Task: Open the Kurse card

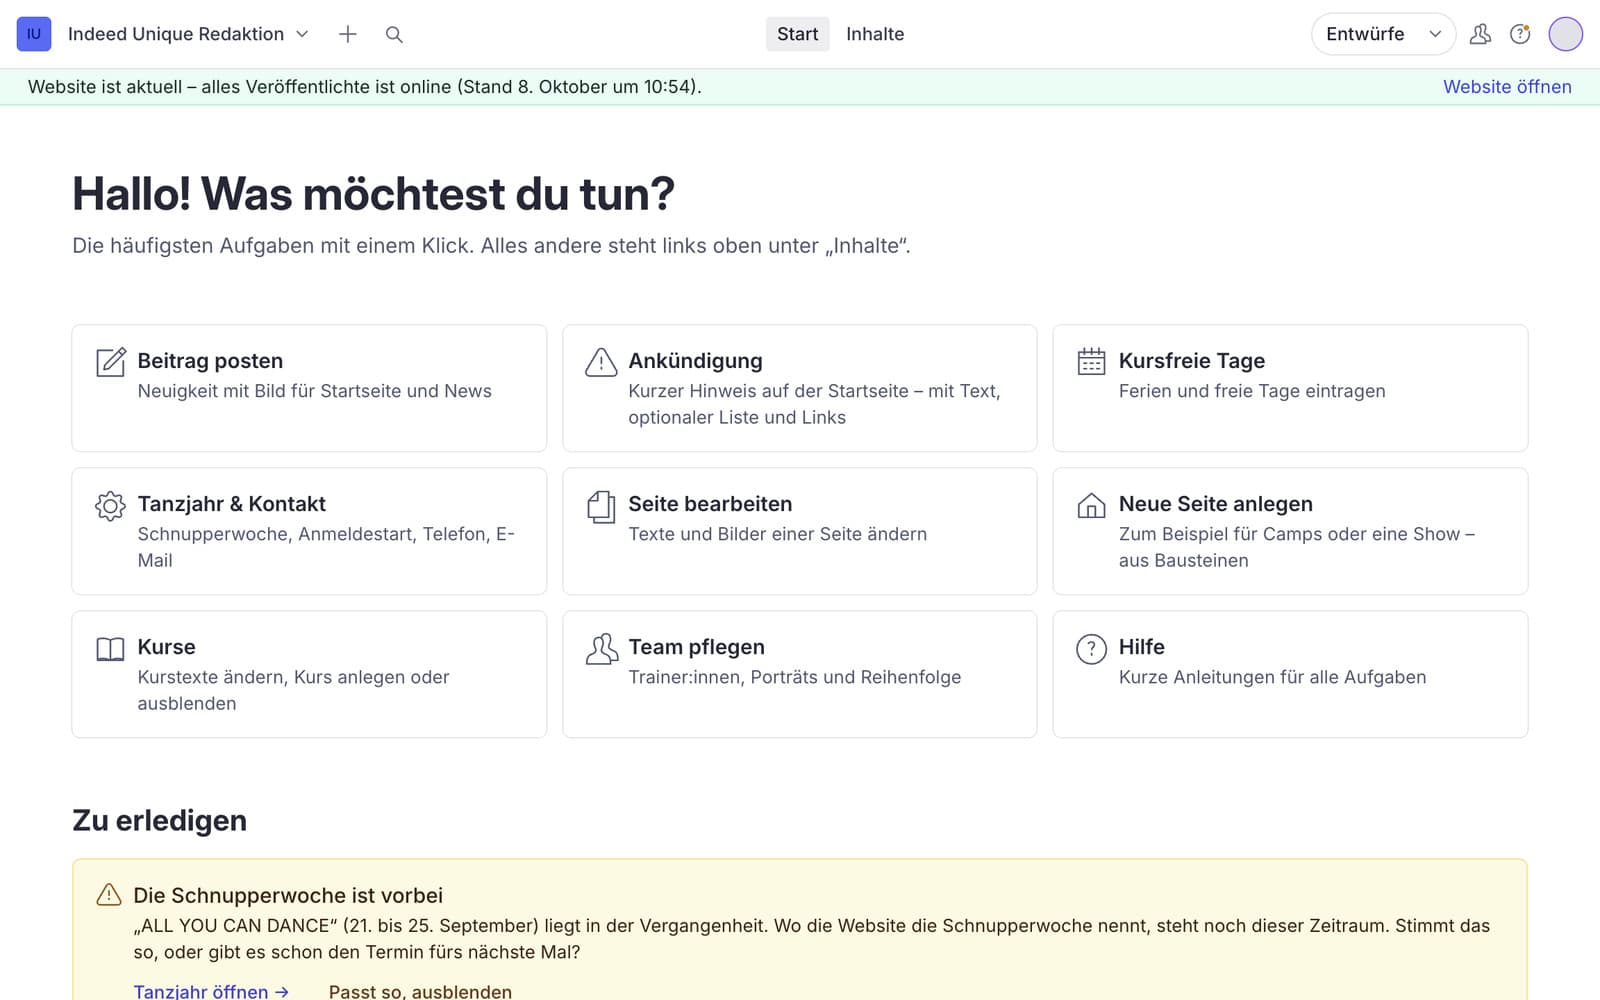Action: [x=309, y=674]
